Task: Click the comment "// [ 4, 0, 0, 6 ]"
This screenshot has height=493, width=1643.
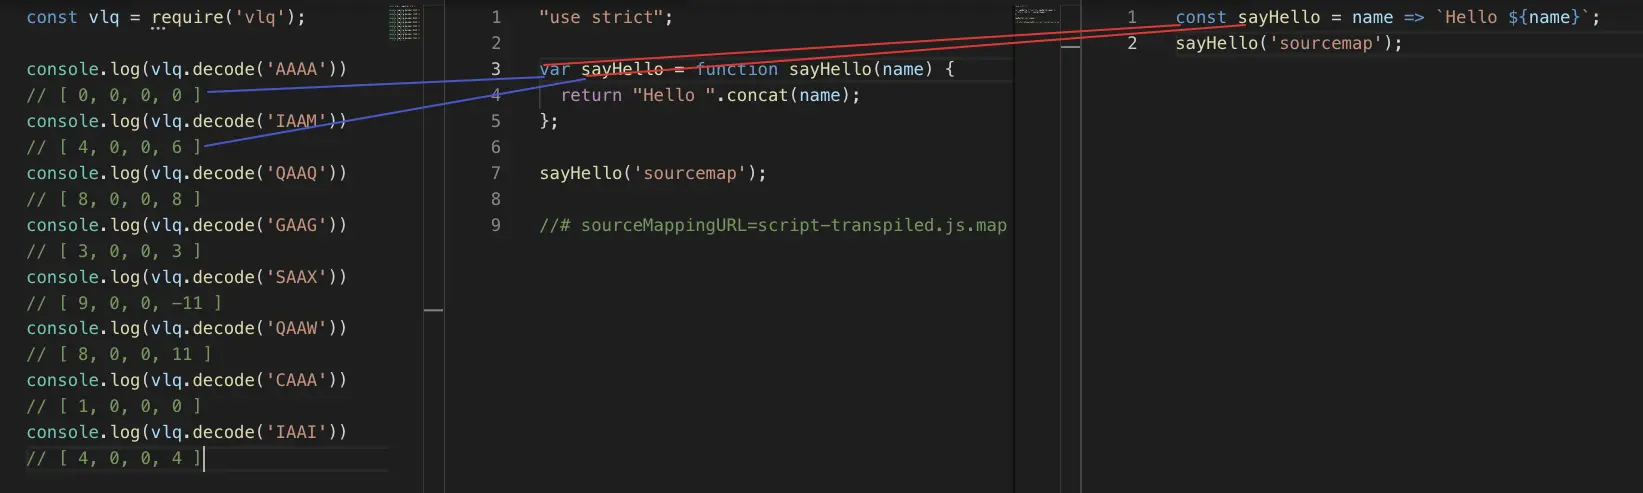Action: pos(114,147)
